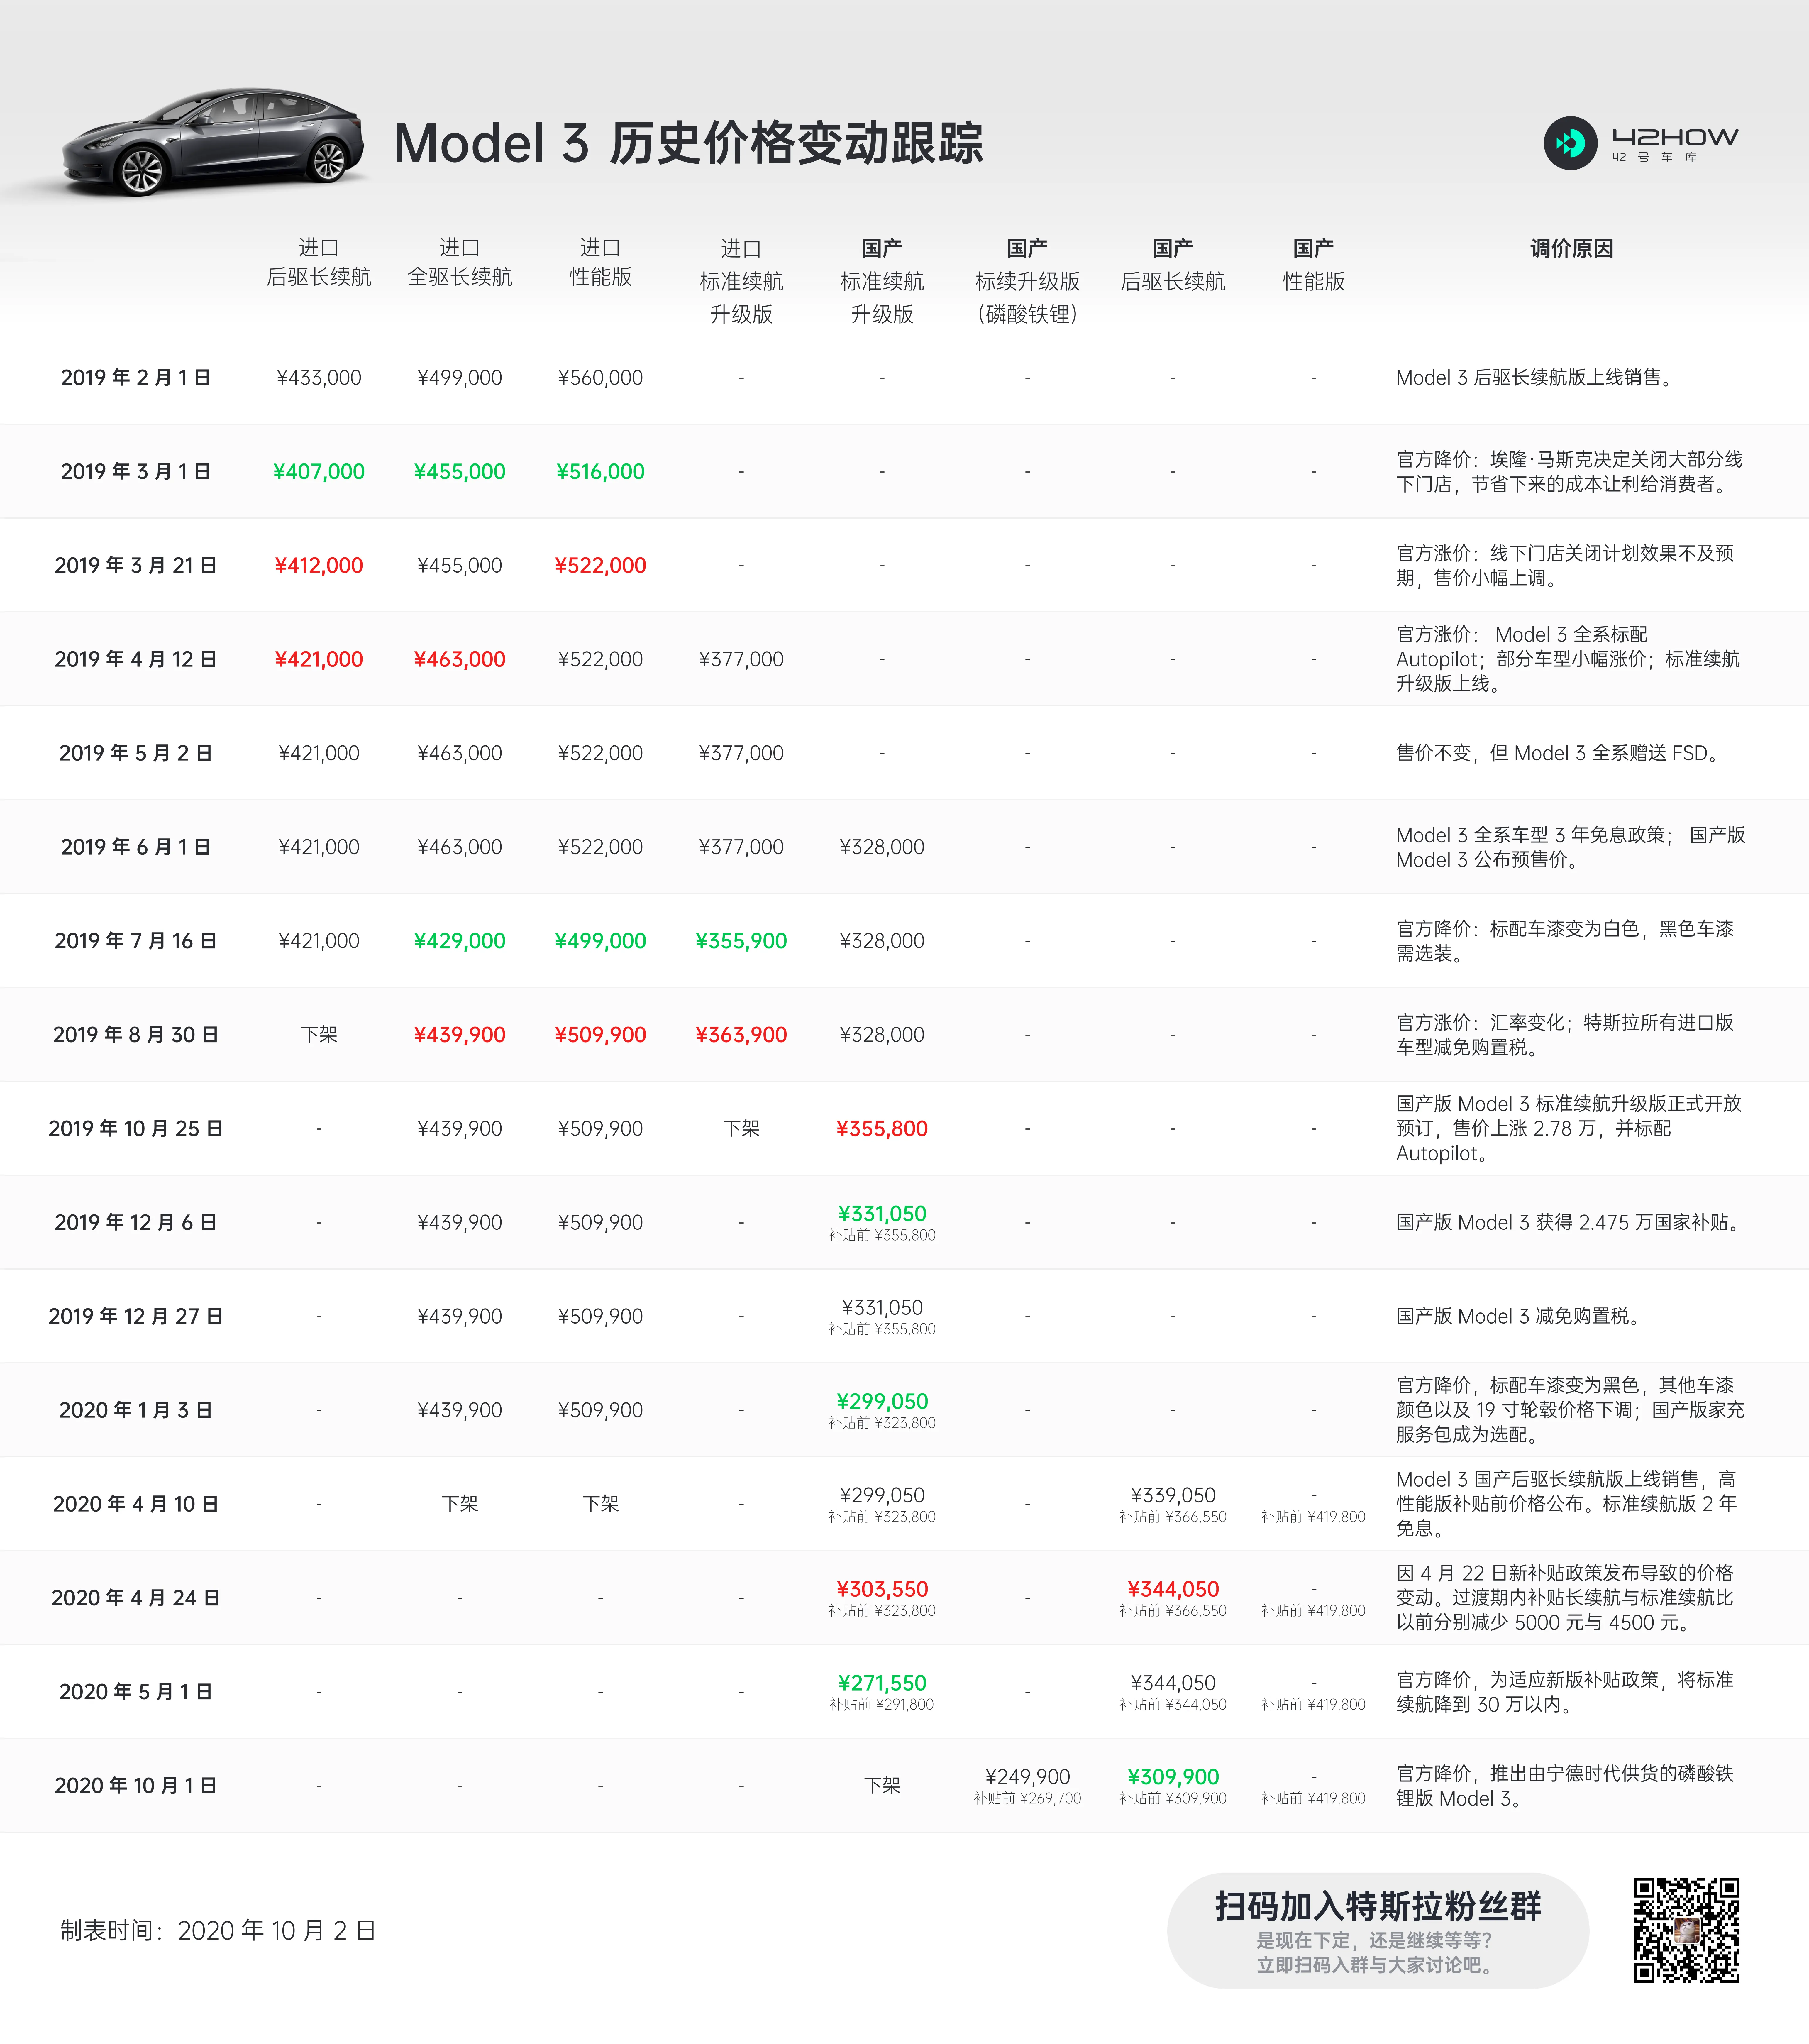This screenshot has width=1809, height=2044.
Task: Select the 进口 全驱长续航 column header
Action: click(x=460, y=262)
